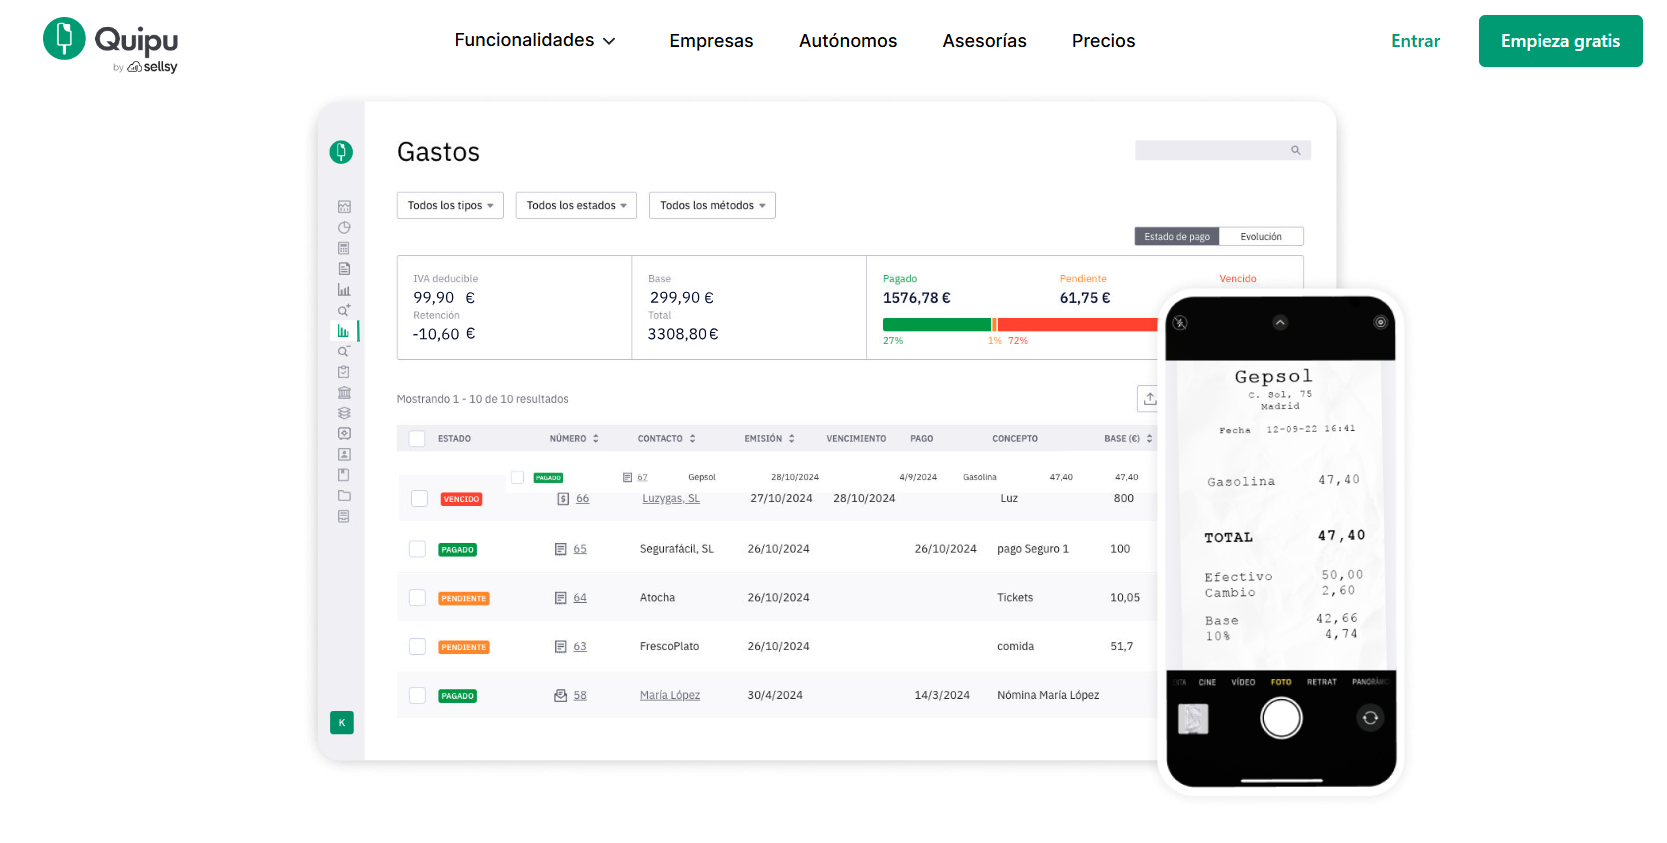The width and height of the screenshot is (1667, 843).
Task: Open the clipboard check sidebar icon
Action: click(344, 372)
